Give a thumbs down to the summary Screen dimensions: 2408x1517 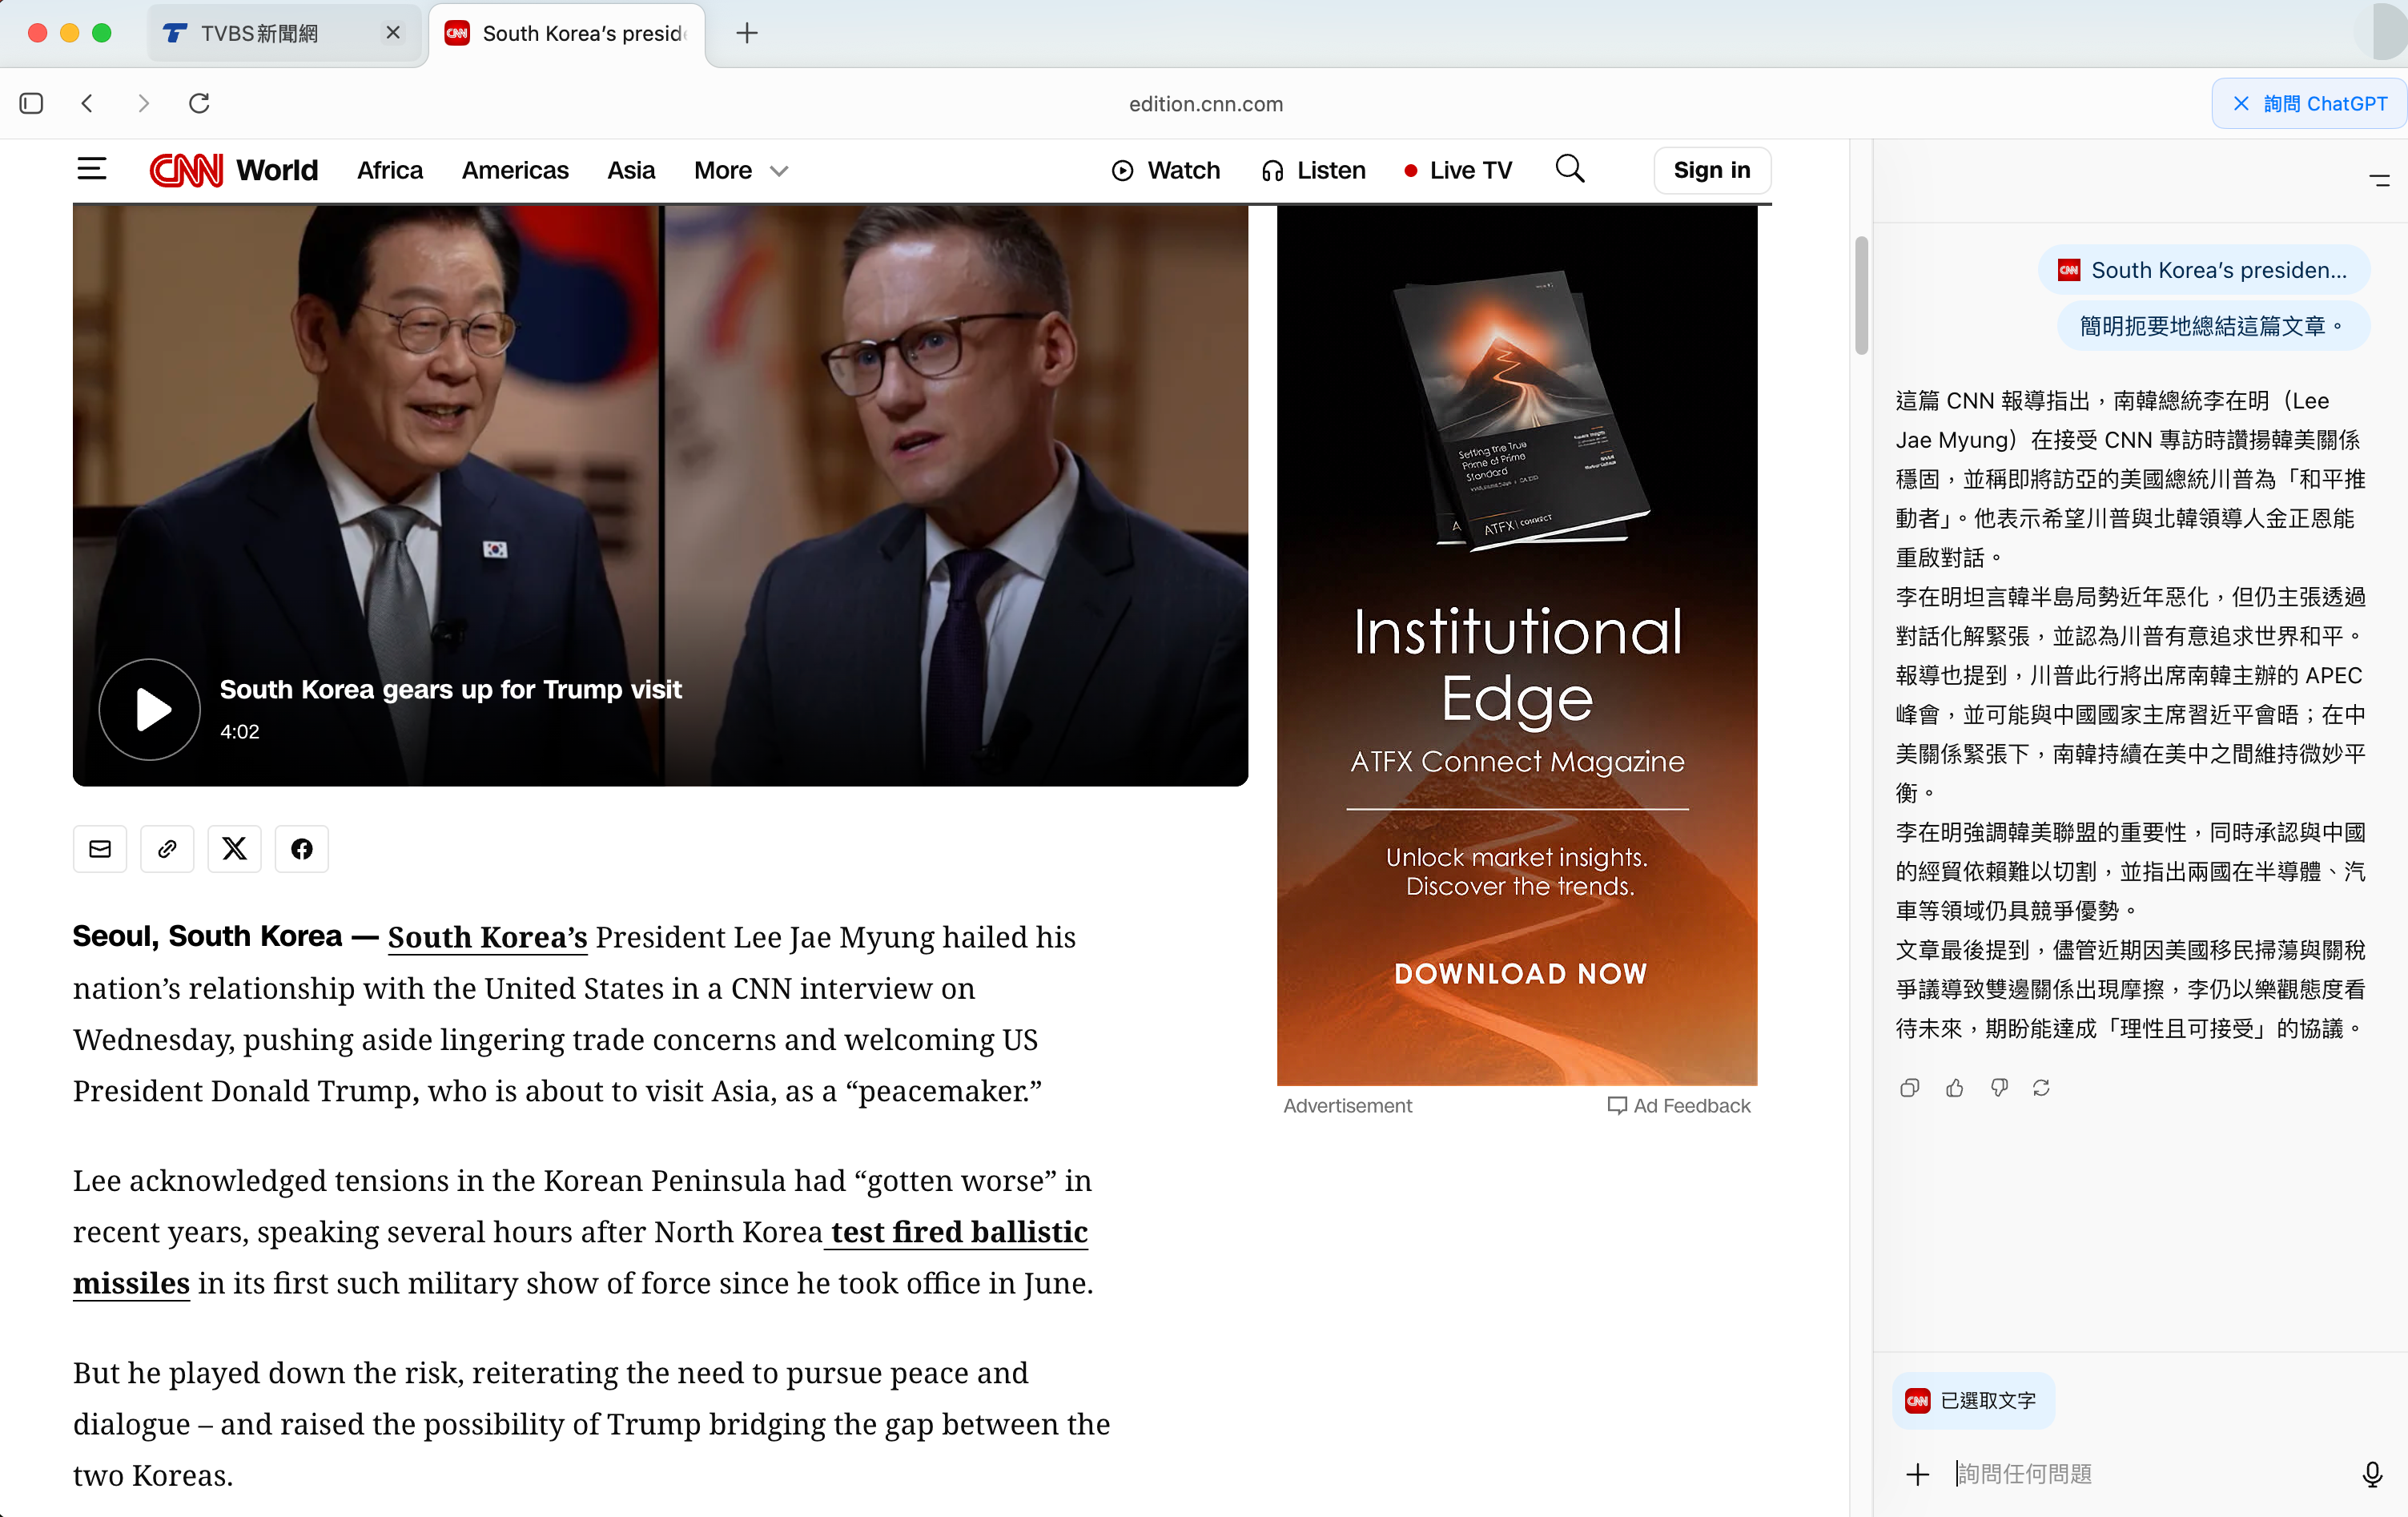click(1999, 1088)
